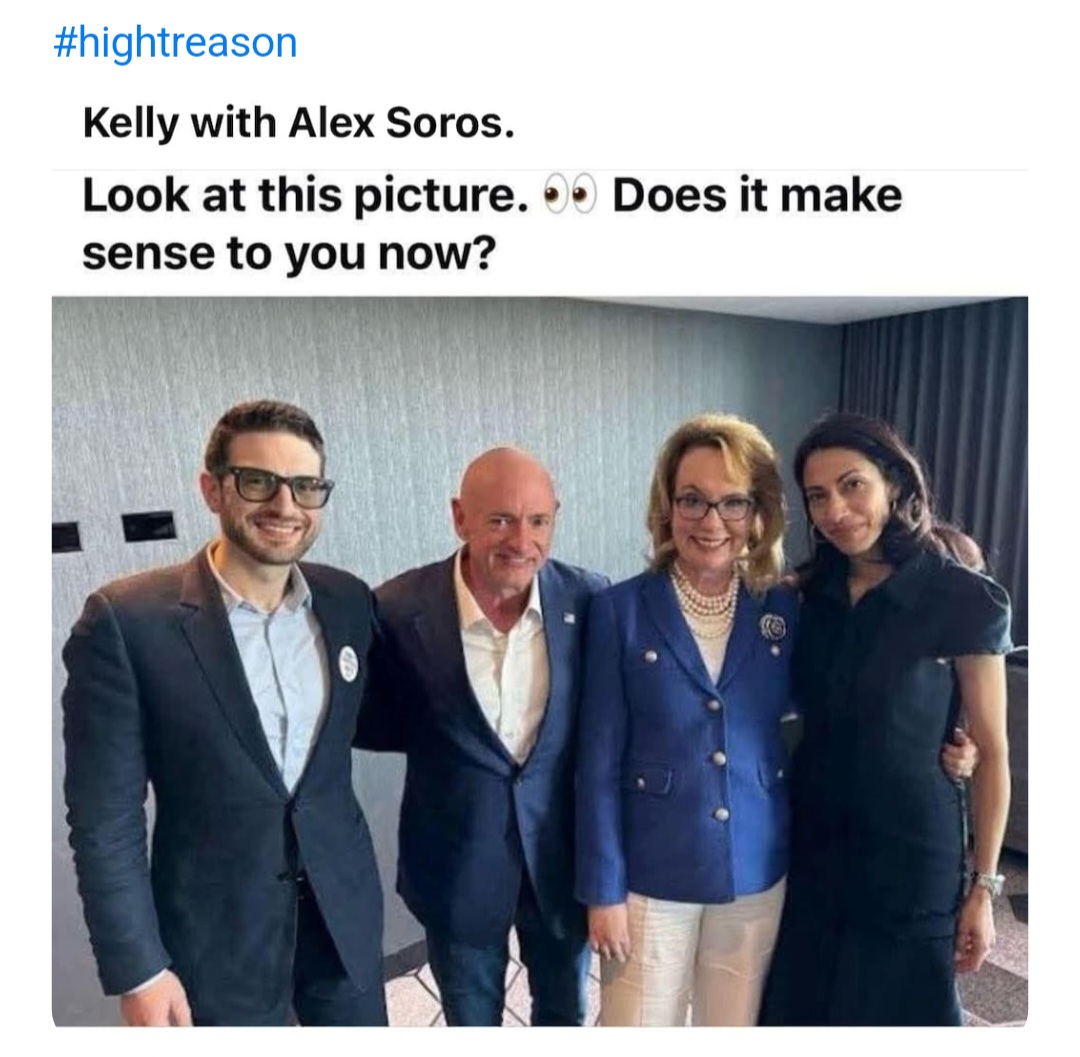
Task: Click the flower brooch on the blue jacket
Action: (x=772, y=627)
